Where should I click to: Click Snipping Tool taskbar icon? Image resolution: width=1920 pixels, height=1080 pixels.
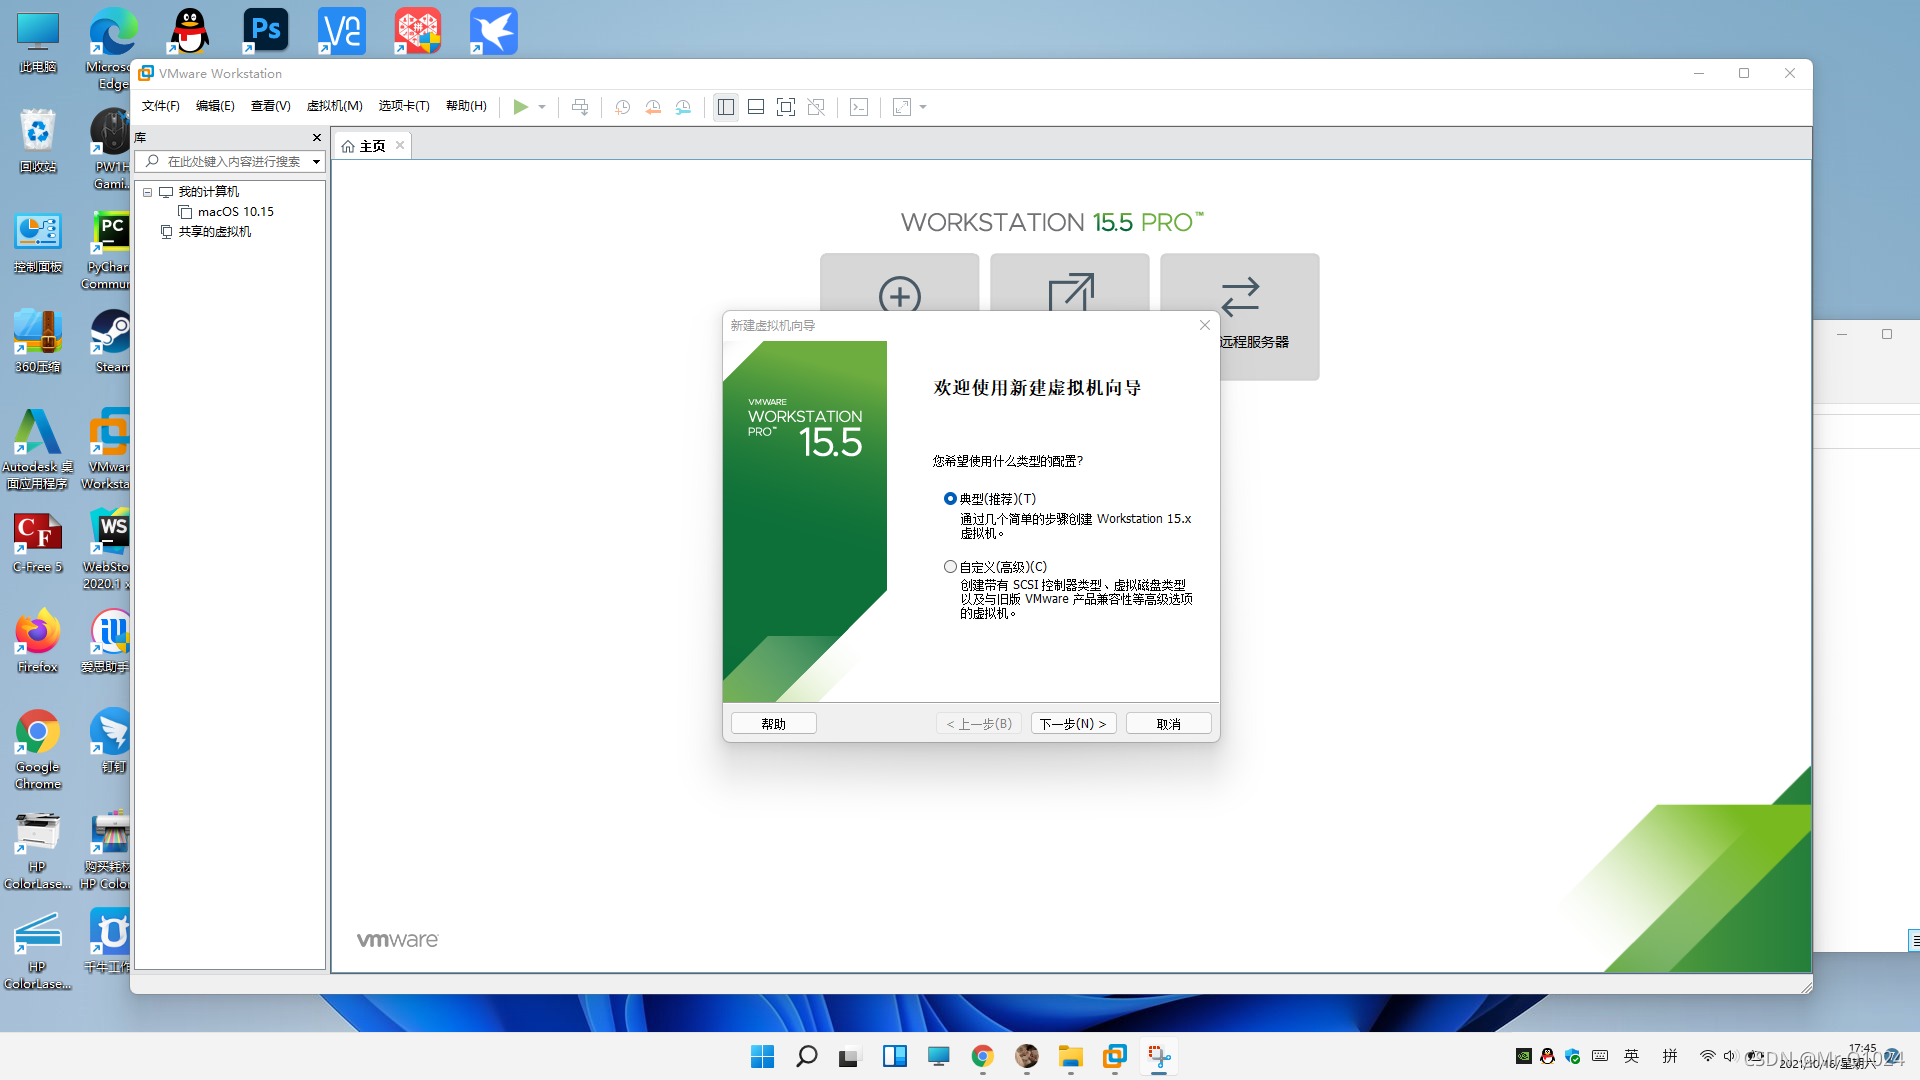[1159, 1057]
